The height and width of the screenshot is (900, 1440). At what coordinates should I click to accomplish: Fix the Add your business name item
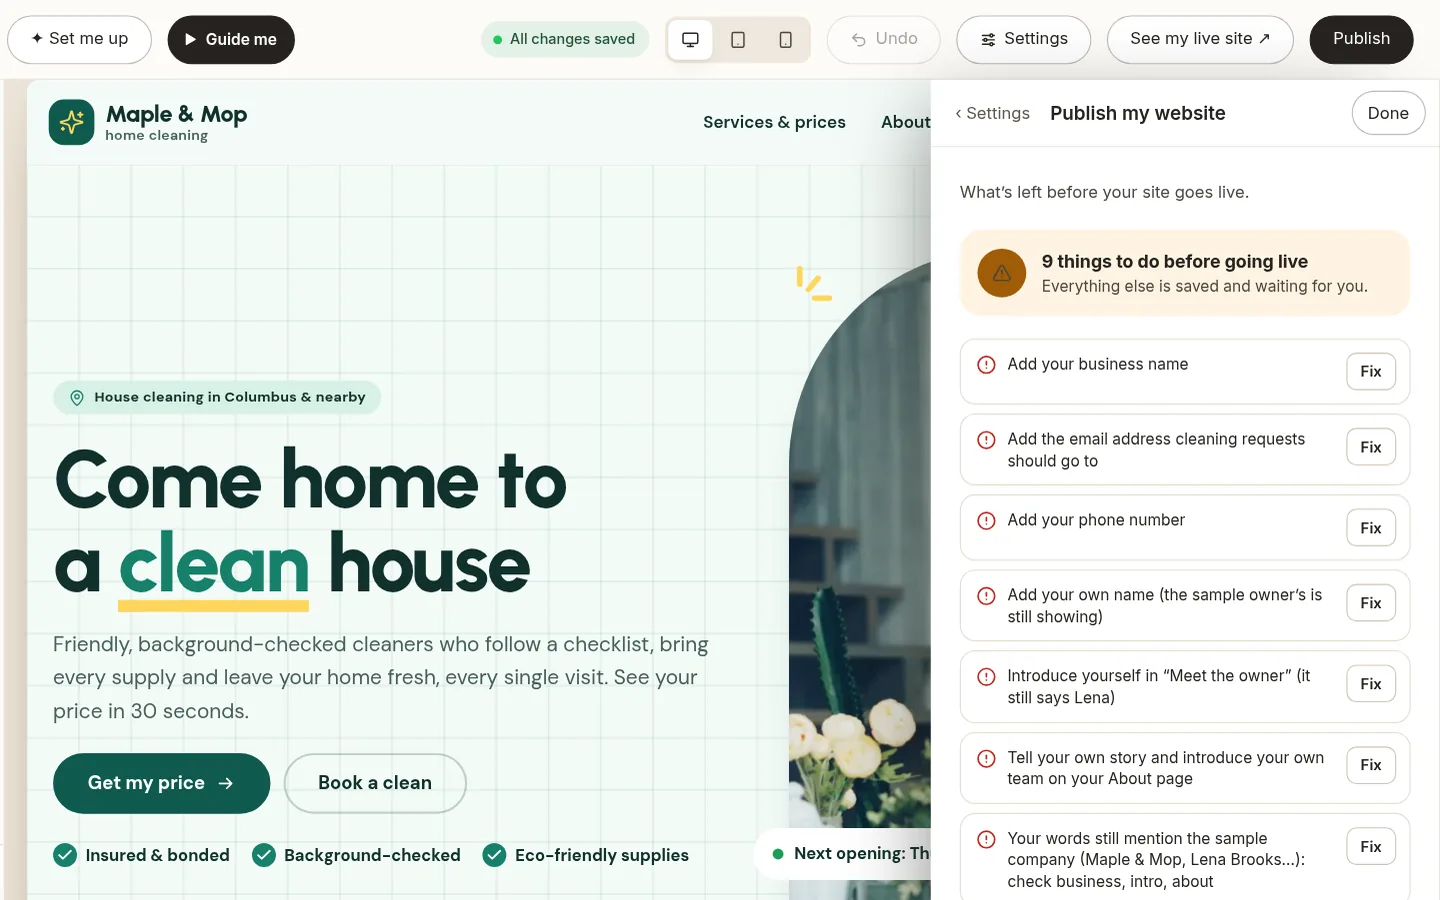[1371, 371]
